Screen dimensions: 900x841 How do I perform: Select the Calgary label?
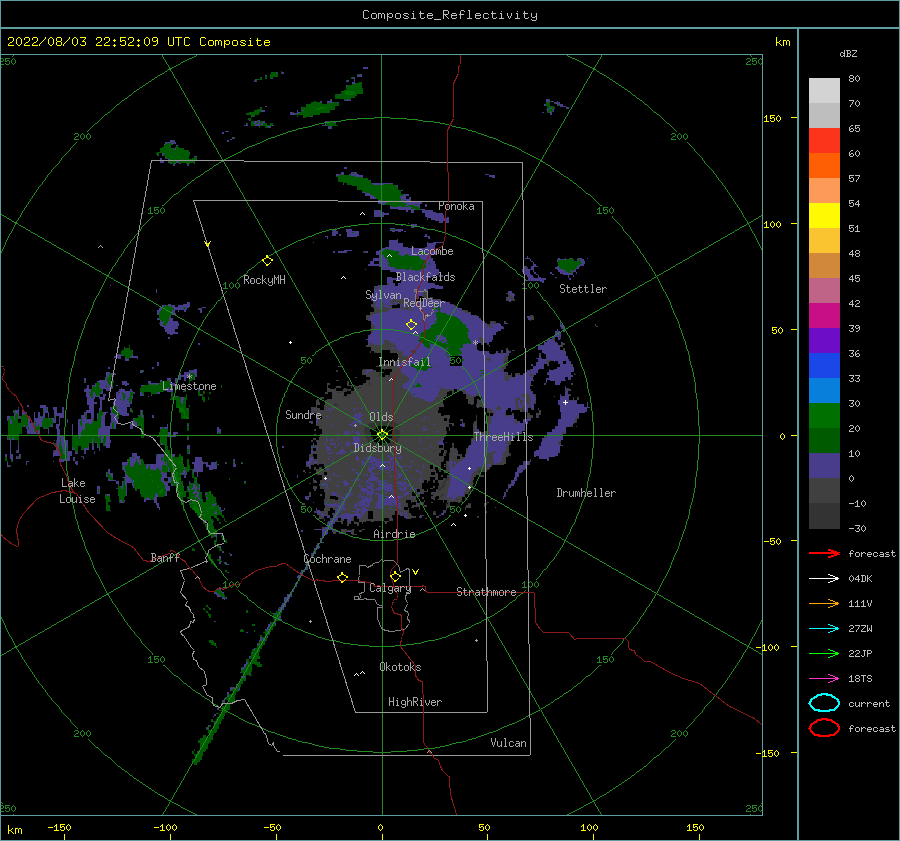tap(390, 588)
